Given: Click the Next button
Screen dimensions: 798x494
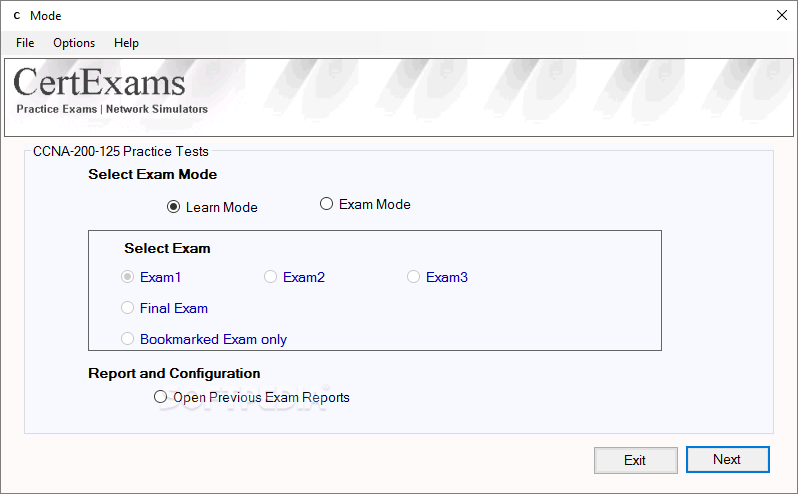Looking at the screenshot, I should [x=727, y=459].
